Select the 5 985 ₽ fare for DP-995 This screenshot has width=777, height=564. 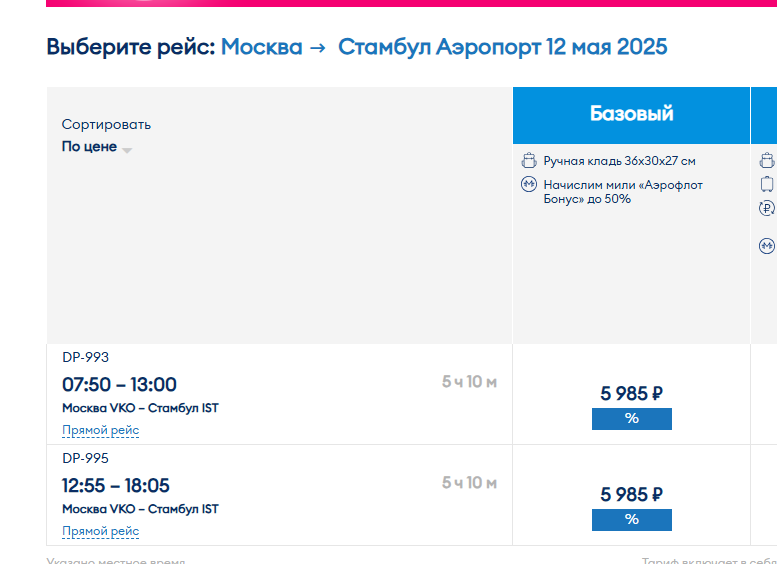[x=631, y=495]
